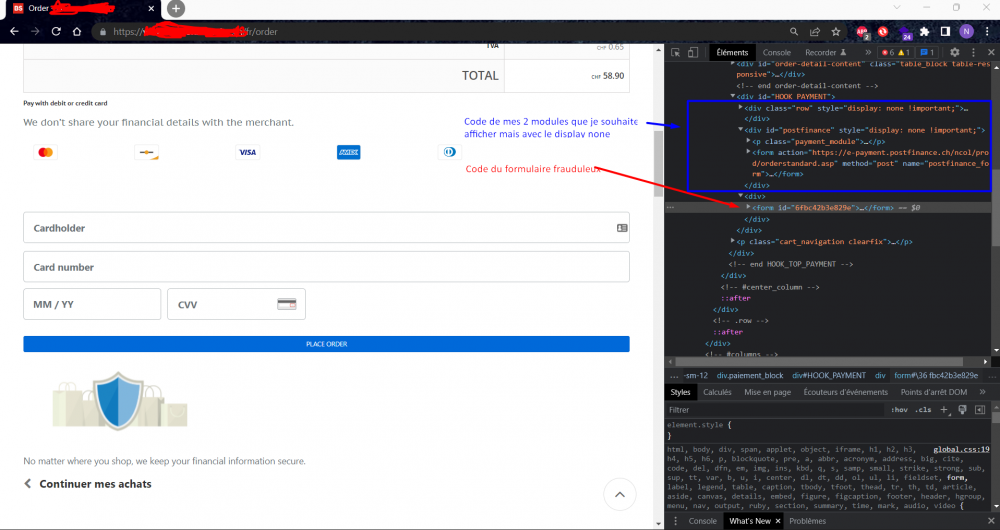Open the DevTools three-dot customize menu

[x=973, y=52]
